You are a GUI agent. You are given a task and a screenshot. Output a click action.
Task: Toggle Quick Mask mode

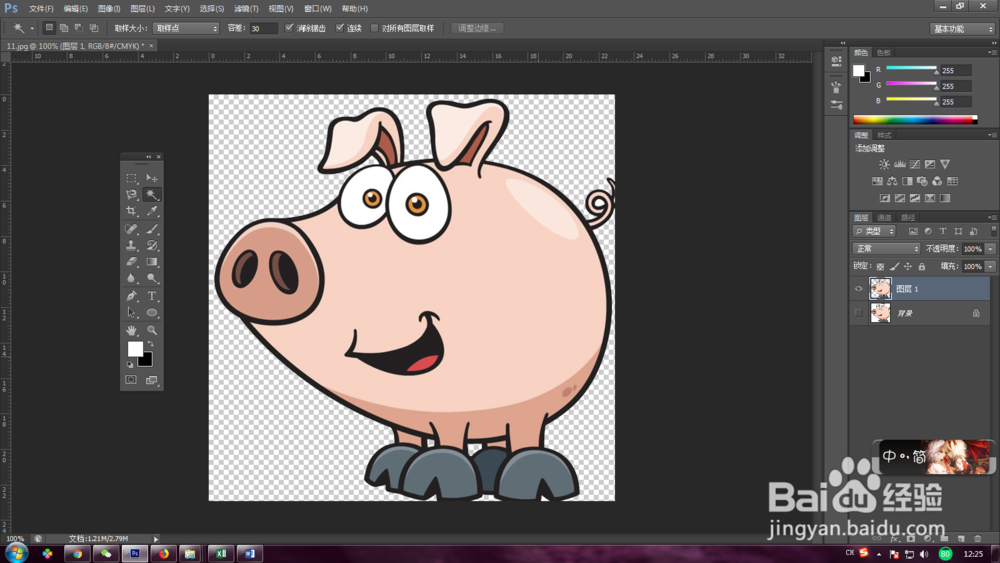tap(131, 380)
